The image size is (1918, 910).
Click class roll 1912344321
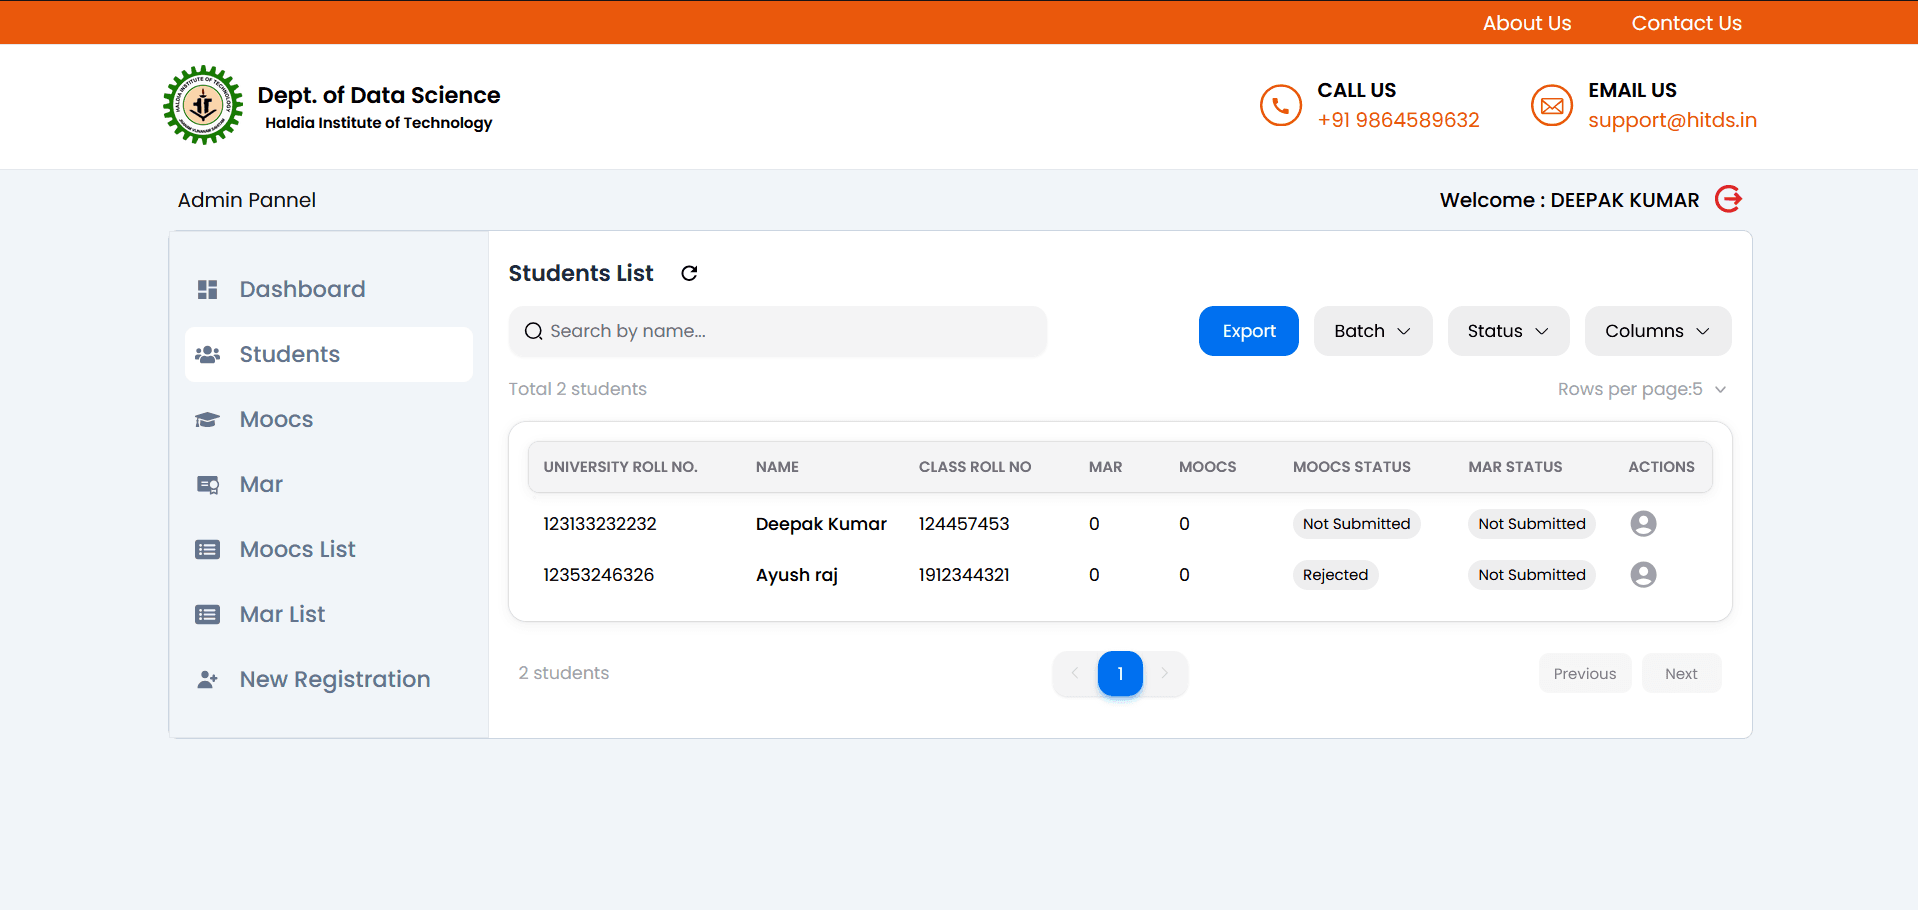(x=964, y=575)
